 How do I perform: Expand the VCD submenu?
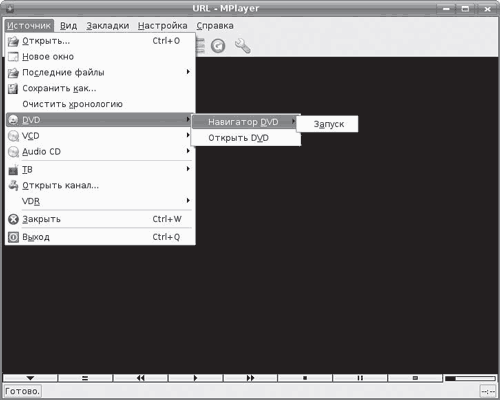click(x=100, y=136)
